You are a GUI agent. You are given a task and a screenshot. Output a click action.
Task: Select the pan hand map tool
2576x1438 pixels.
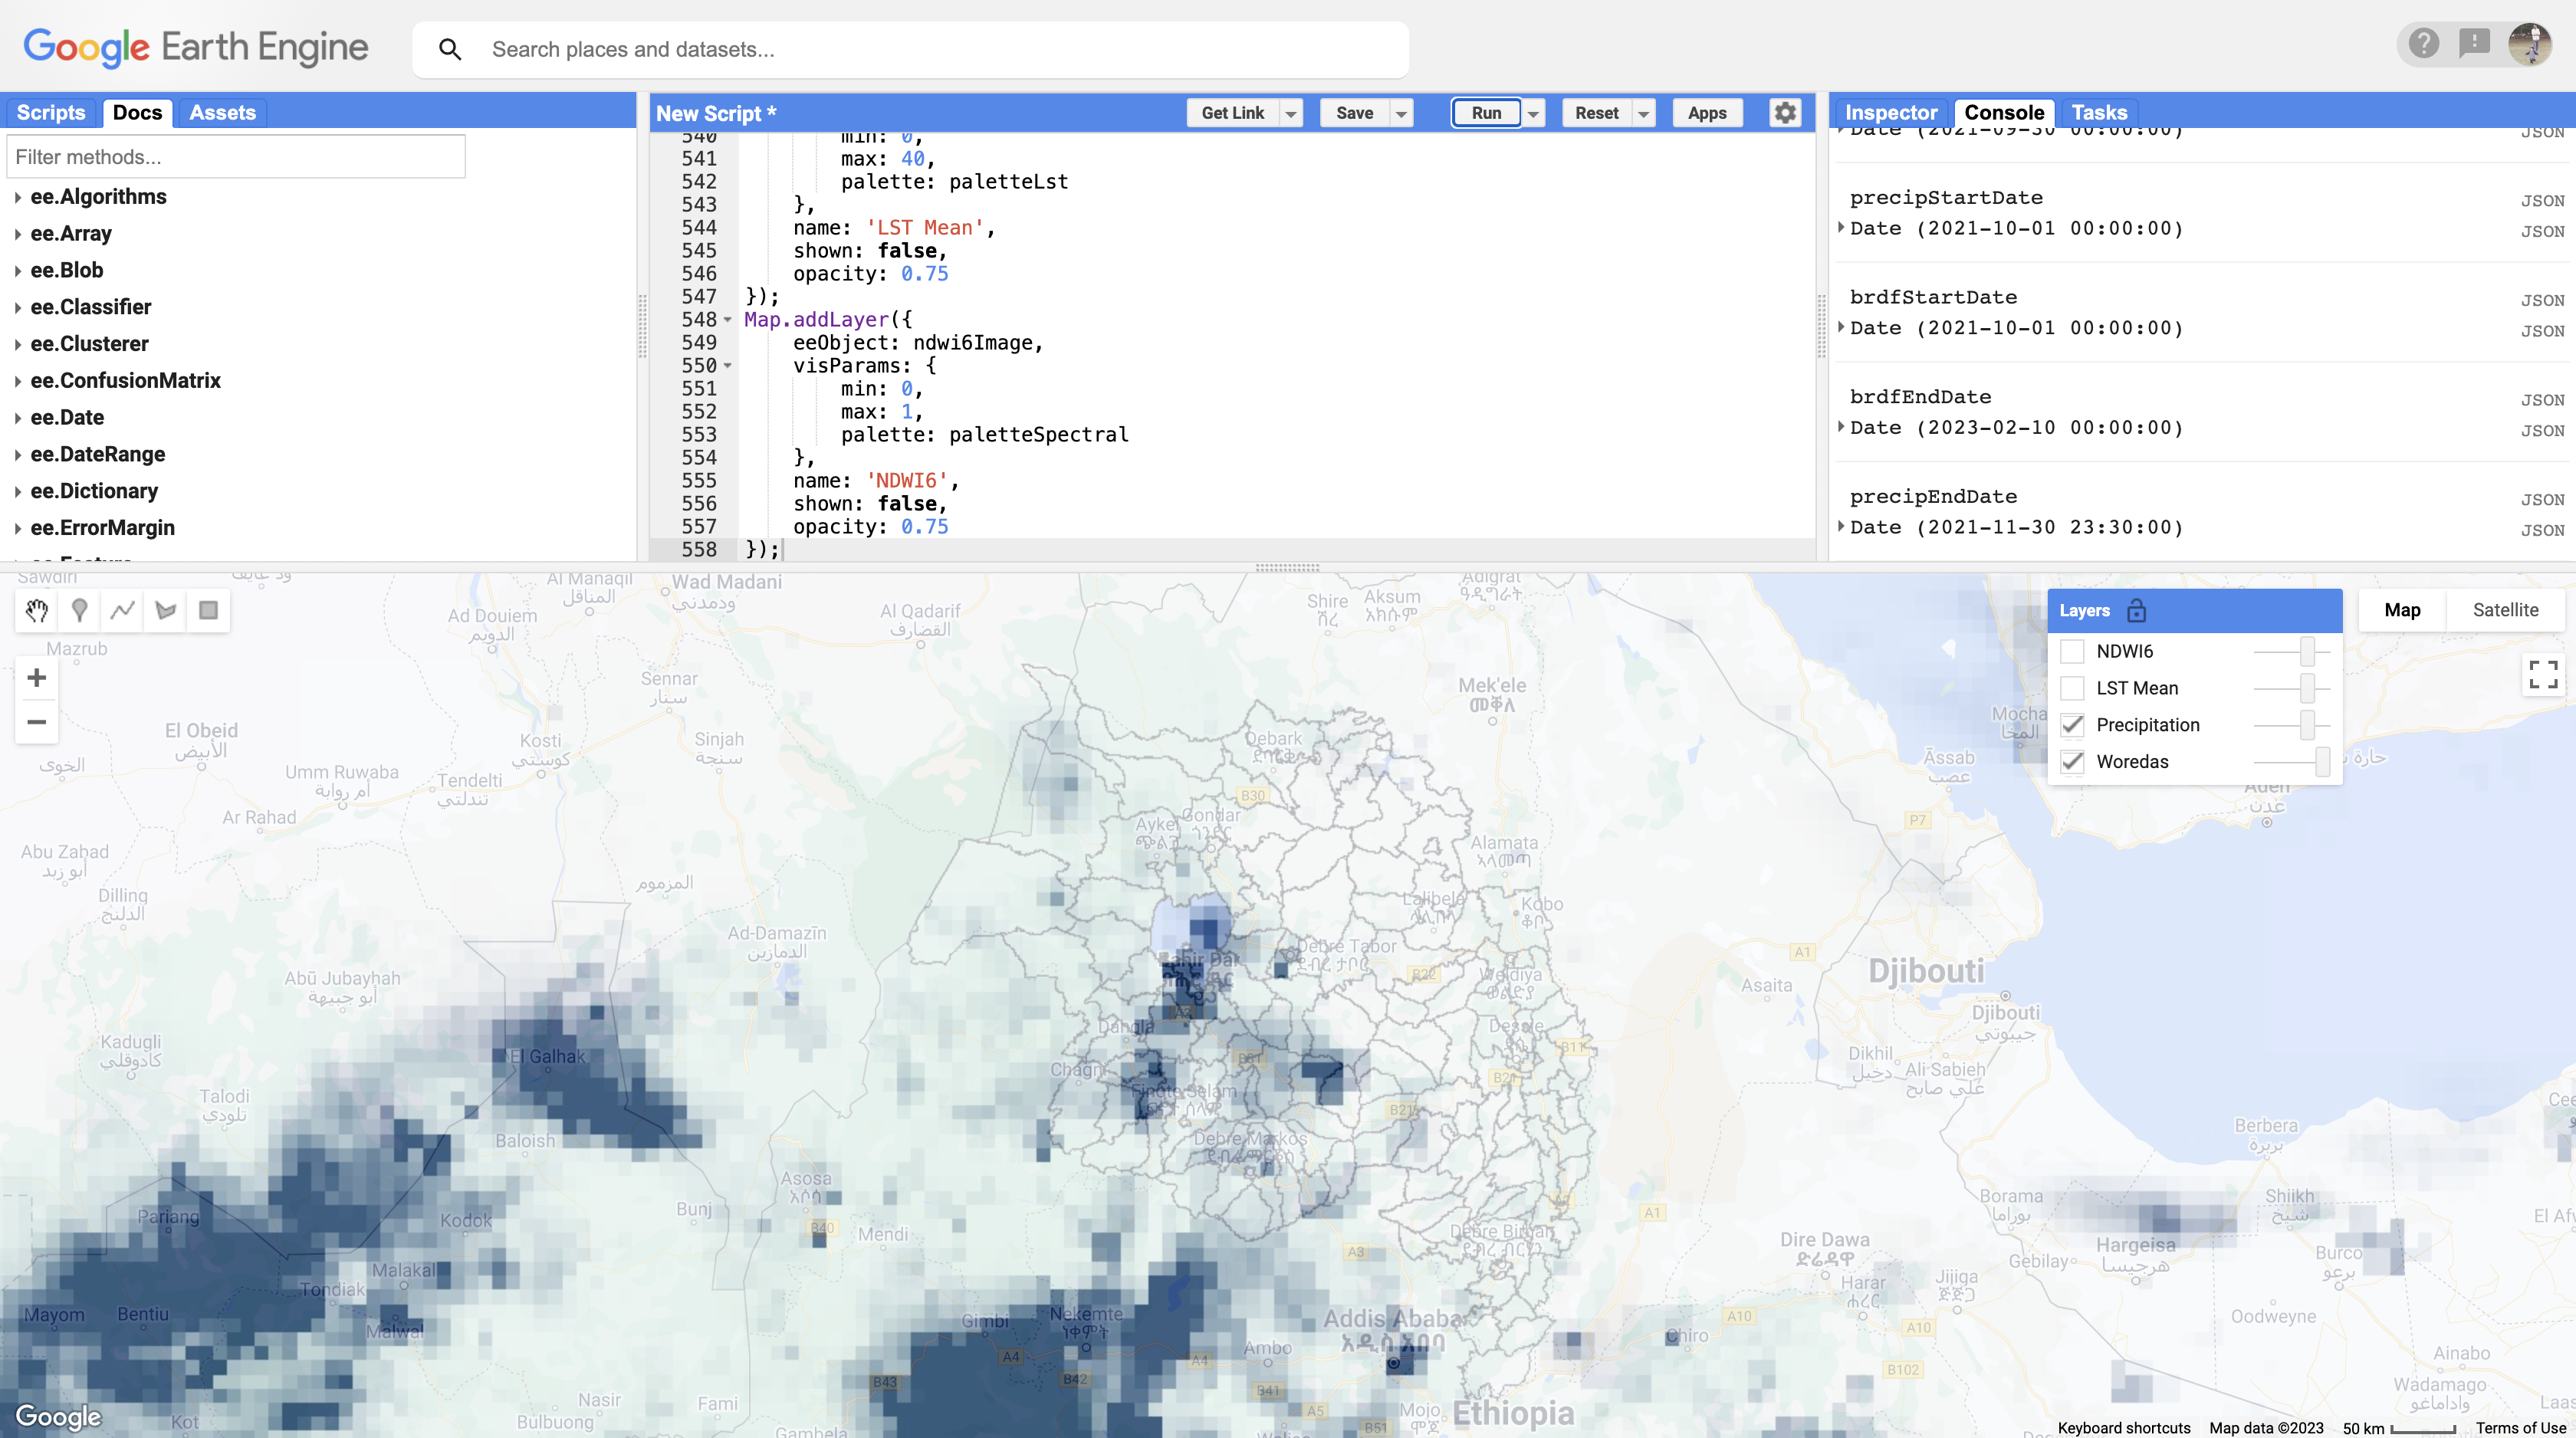click(x=37, y=610)
